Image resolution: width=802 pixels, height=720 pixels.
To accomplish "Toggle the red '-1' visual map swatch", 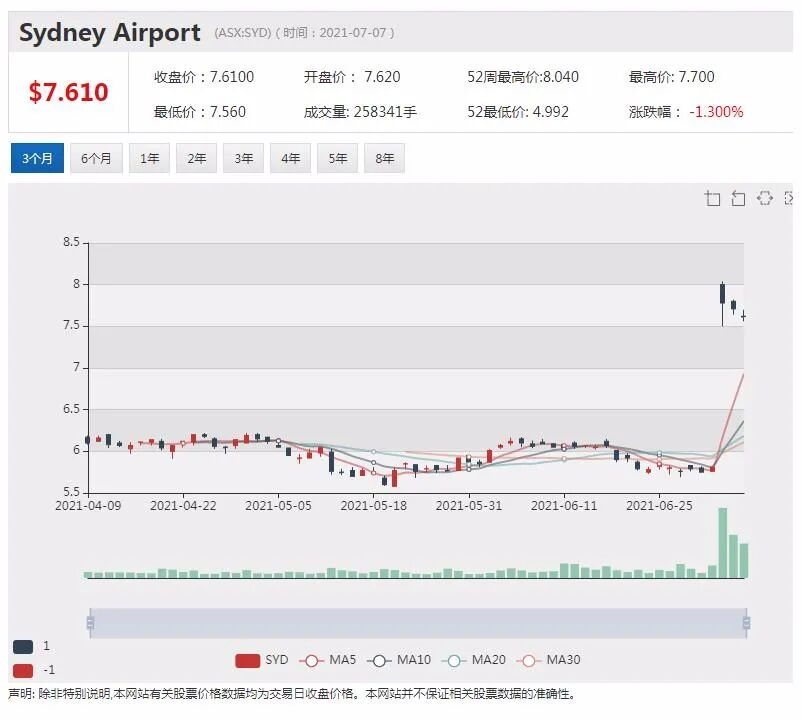I will tap(23, 670).
